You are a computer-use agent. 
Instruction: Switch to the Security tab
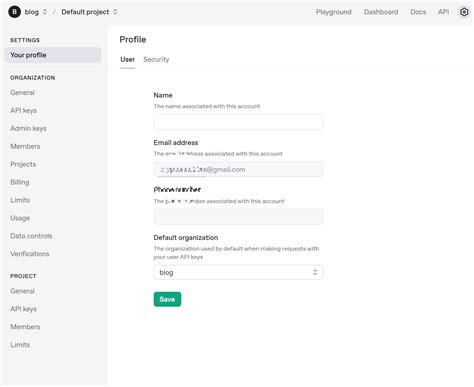pos(156,59)
